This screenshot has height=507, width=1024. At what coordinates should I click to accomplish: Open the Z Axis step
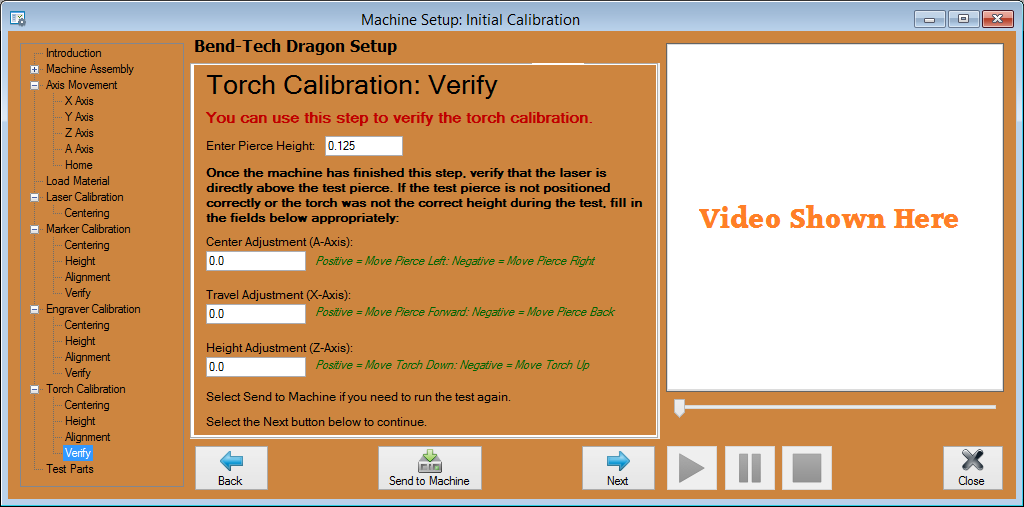click(79, 133)
